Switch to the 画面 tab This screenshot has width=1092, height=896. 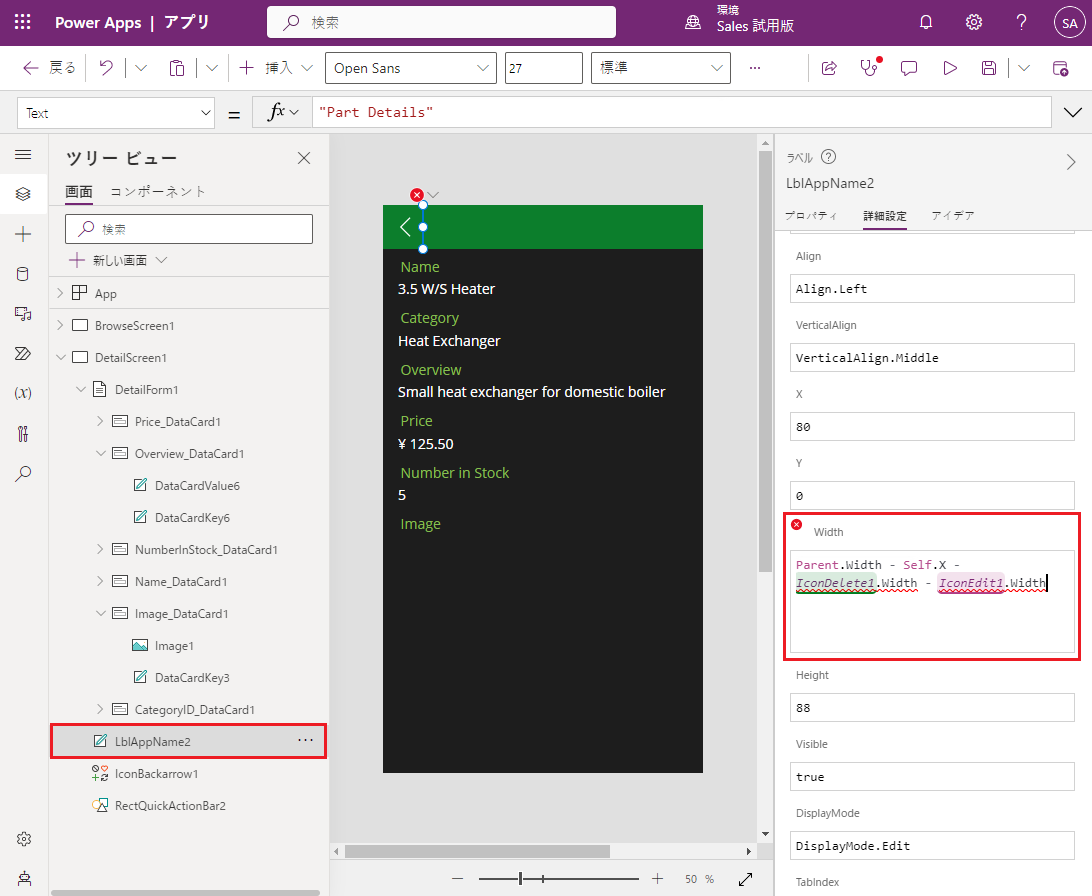(x=79, y=191)
